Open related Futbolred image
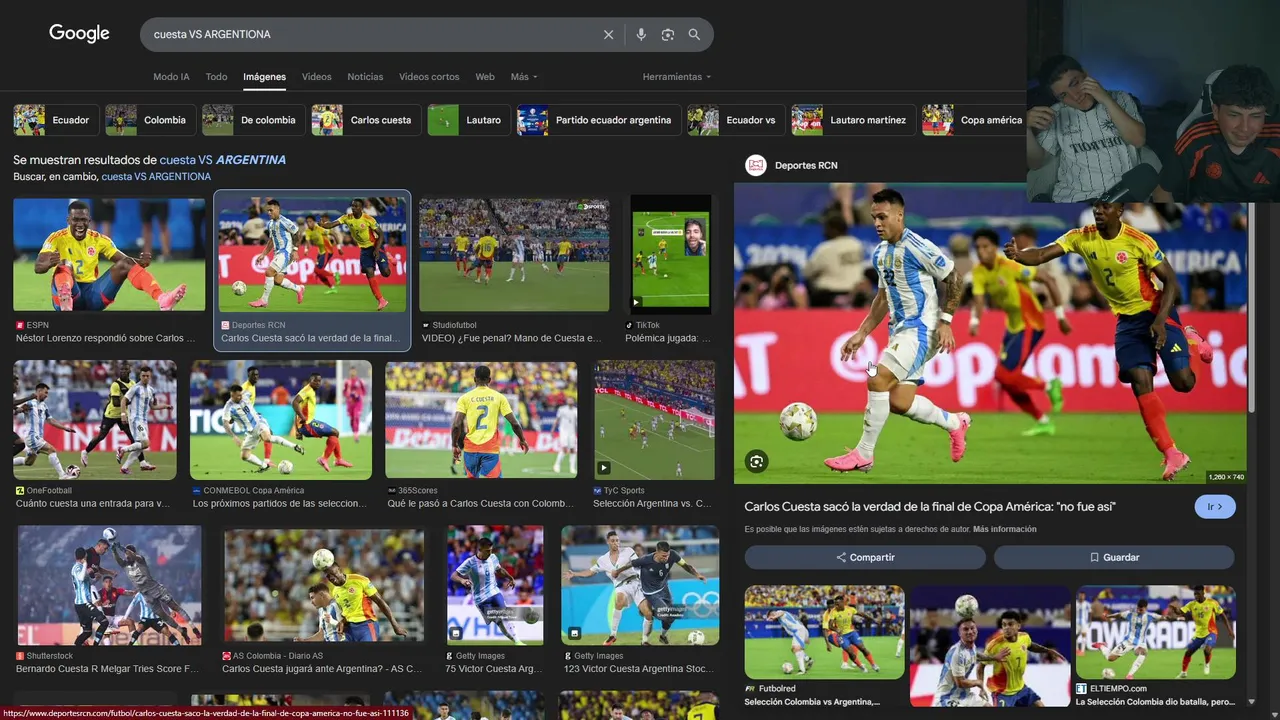 824,632
